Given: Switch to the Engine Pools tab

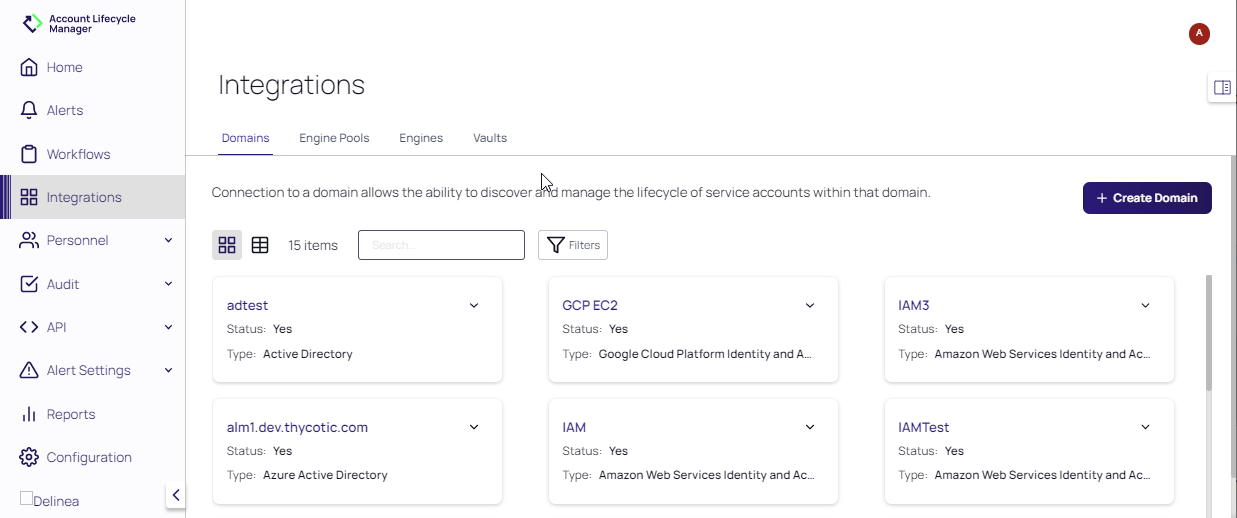Looking at the screenshot, I should click(x=334, y=138).
